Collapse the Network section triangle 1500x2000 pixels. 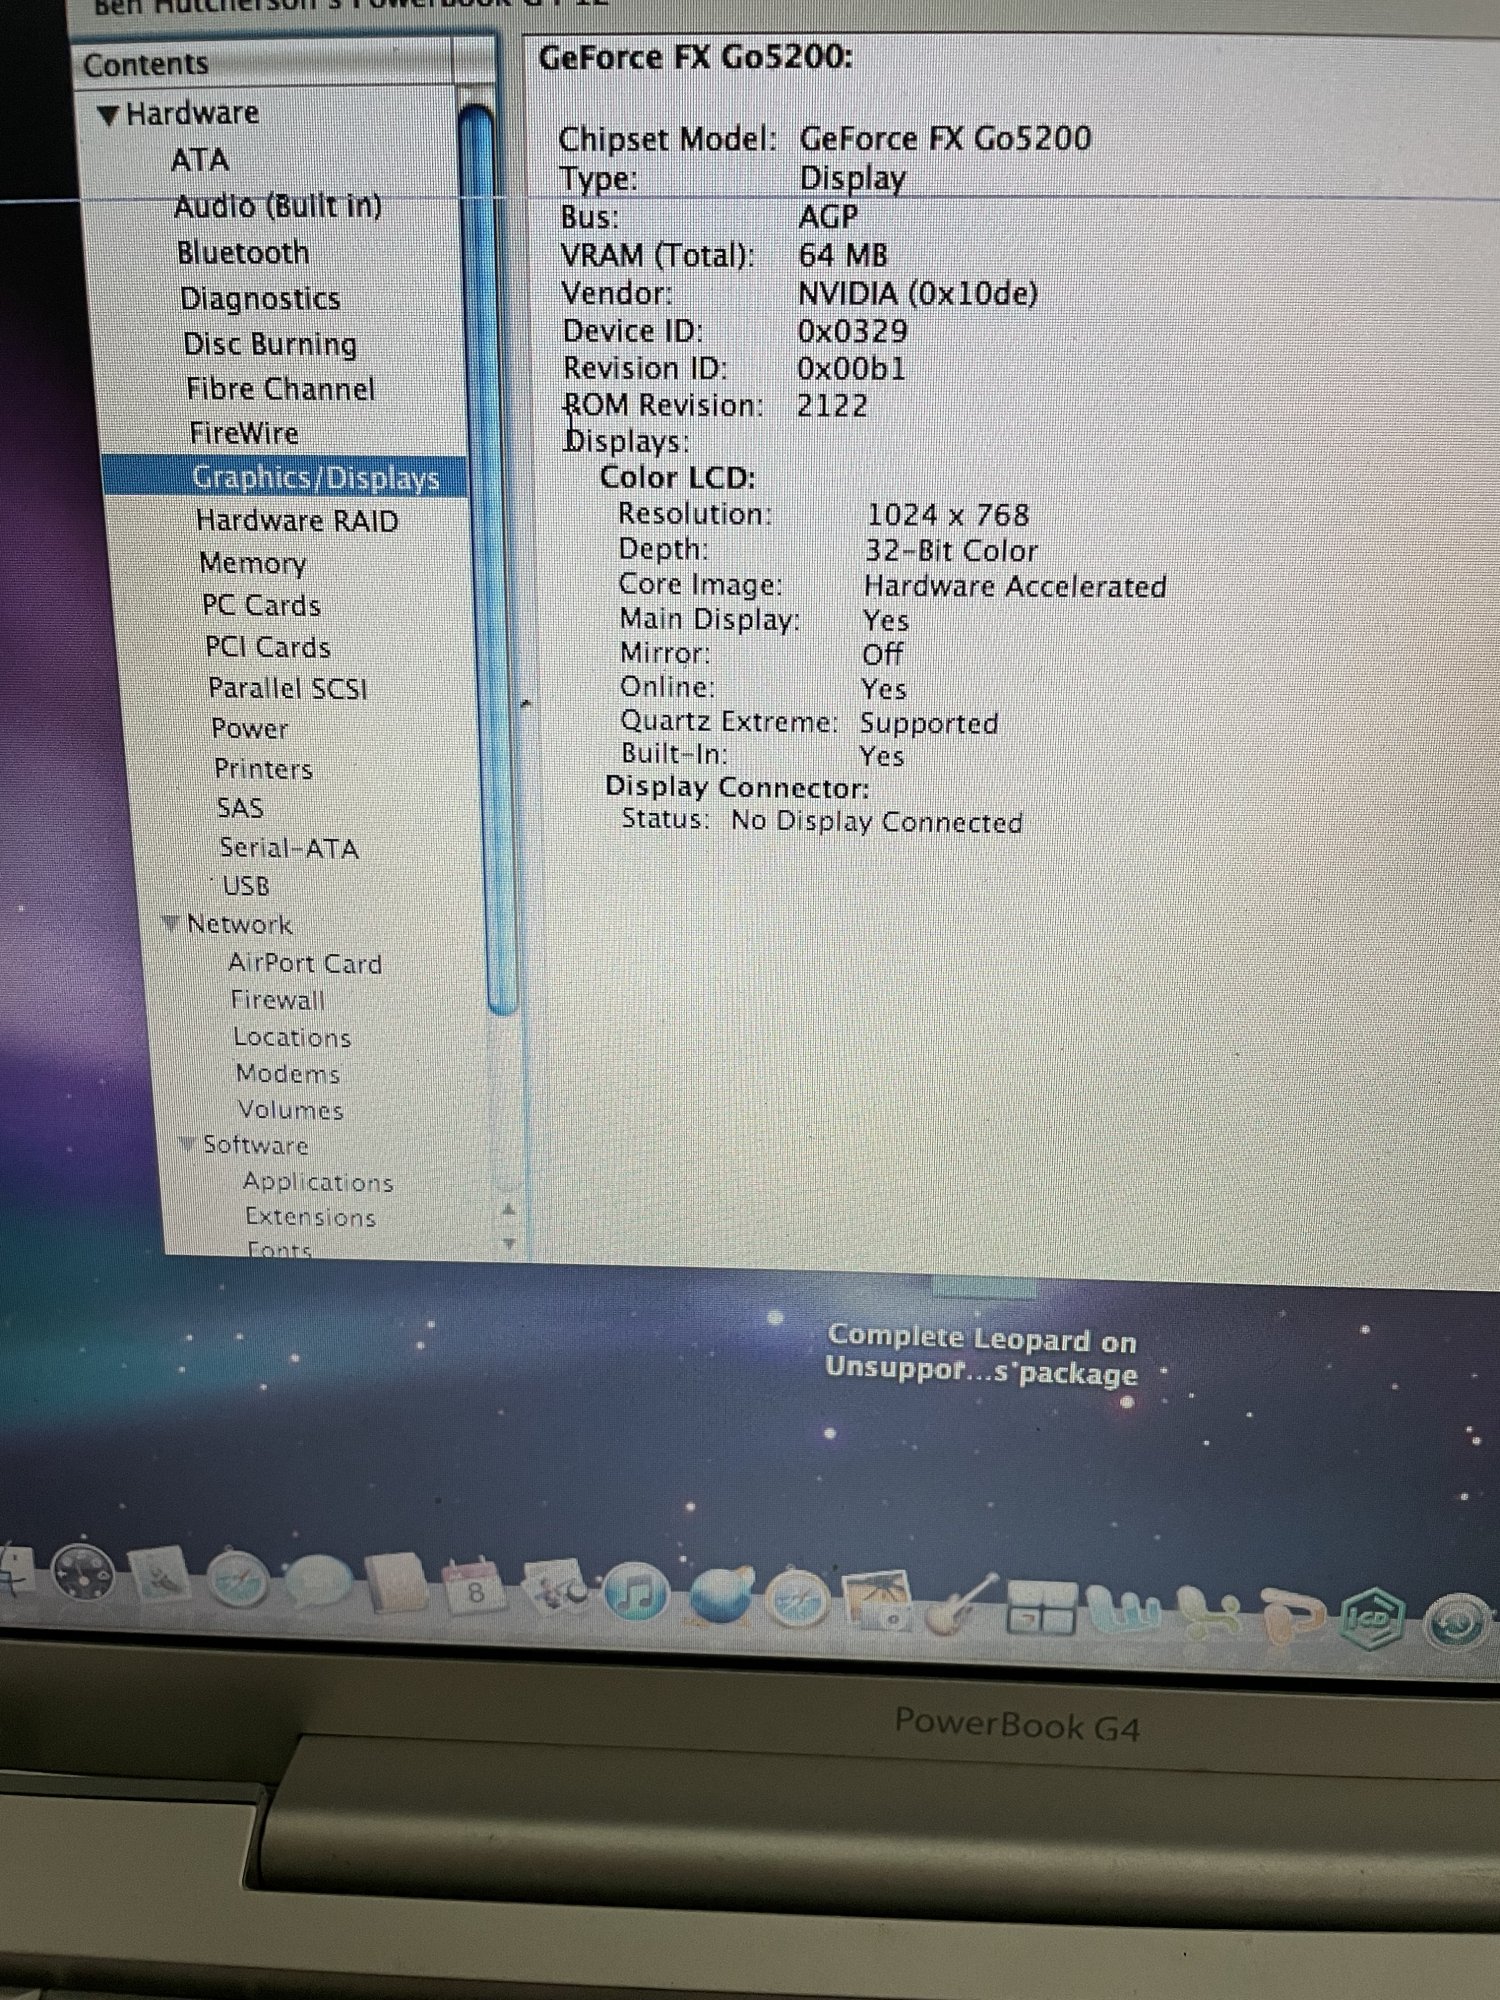pos(171,924)
